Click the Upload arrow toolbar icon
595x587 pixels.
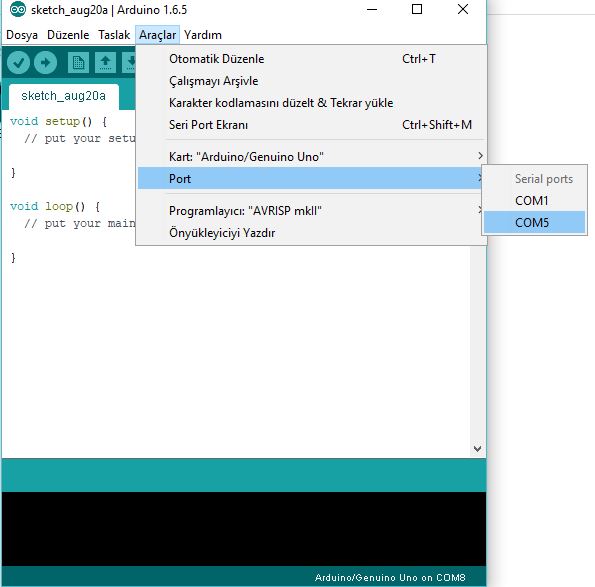pyautogui.click(x=46, y=62)
